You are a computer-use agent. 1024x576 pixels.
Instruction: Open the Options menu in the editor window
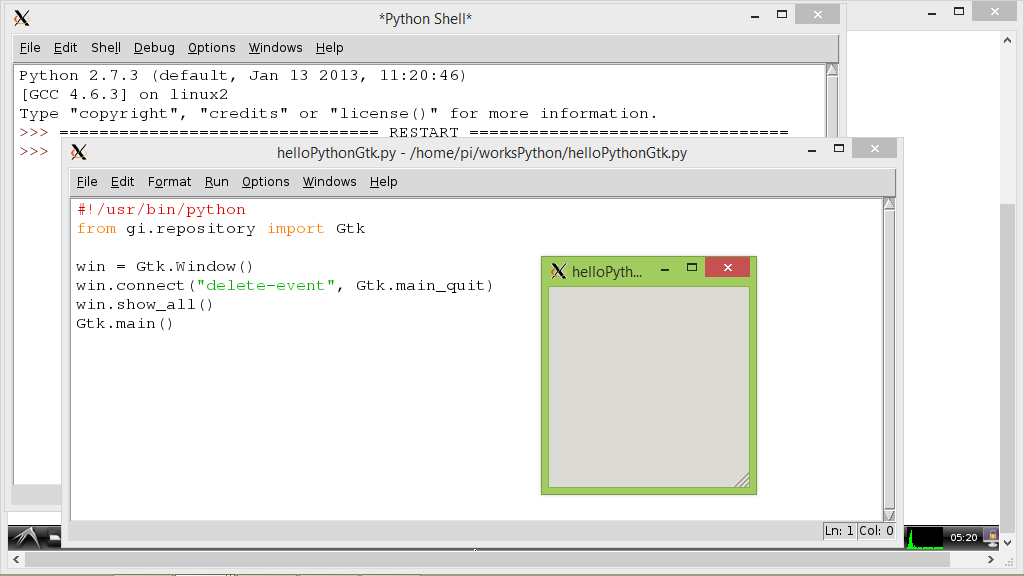click(x=265, y=182)
